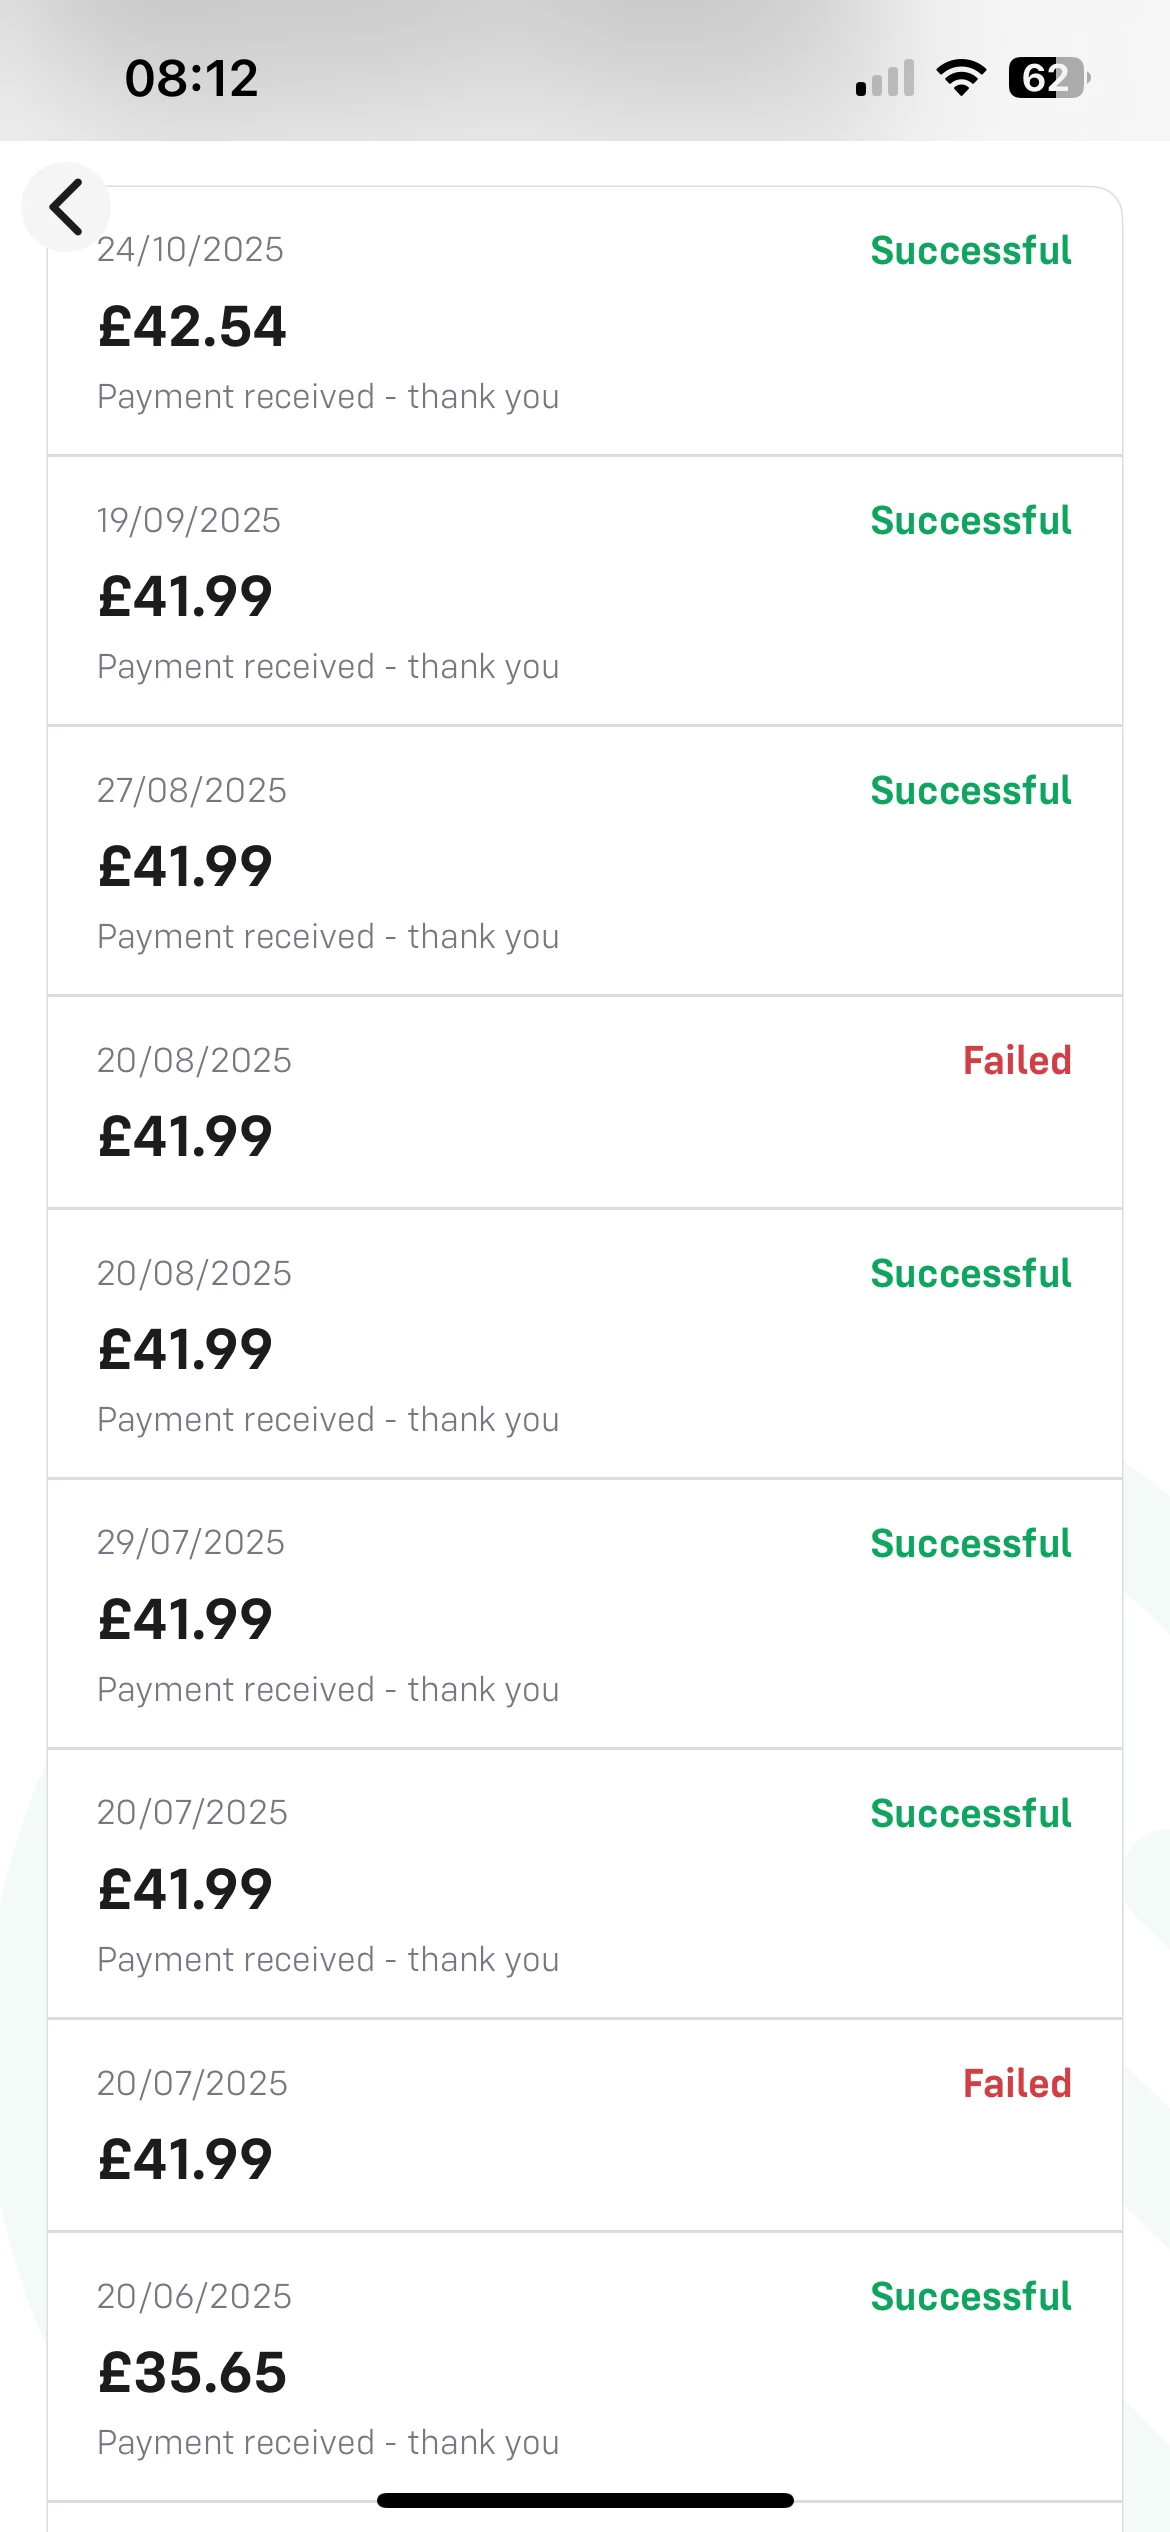This screenshot has width=1170, height=2532.
Task: Tap the back arrow button
Action: point(66,207)
